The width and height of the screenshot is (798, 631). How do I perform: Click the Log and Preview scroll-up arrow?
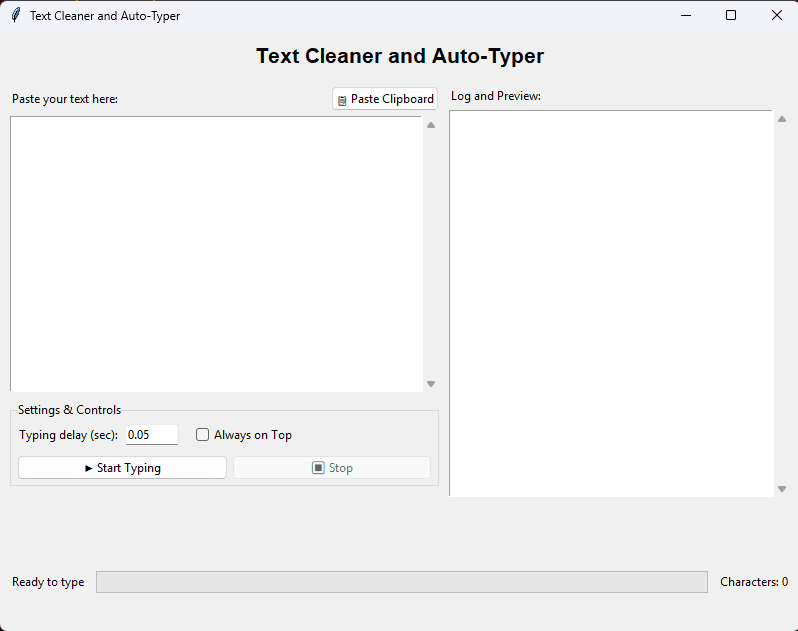(782, 119)
